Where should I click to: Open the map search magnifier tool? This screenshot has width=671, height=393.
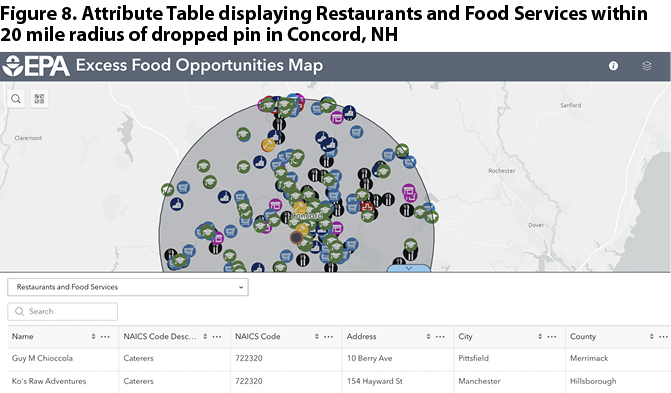pos(16,99)
